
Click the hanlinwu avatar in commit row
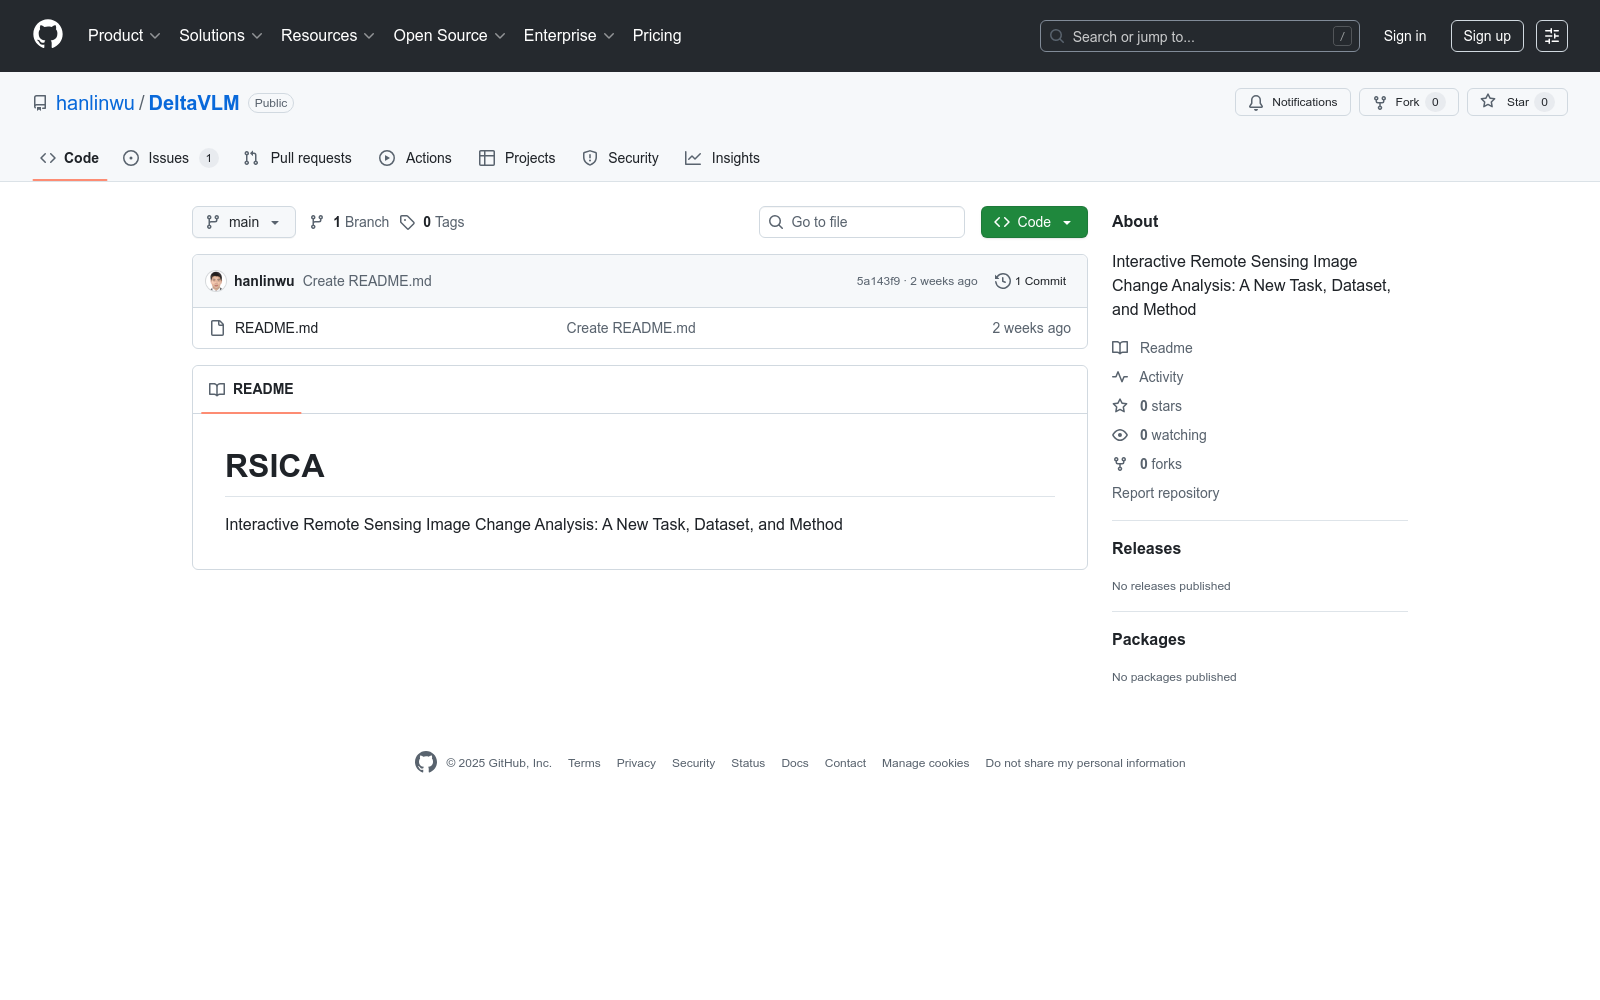(216, 281)
